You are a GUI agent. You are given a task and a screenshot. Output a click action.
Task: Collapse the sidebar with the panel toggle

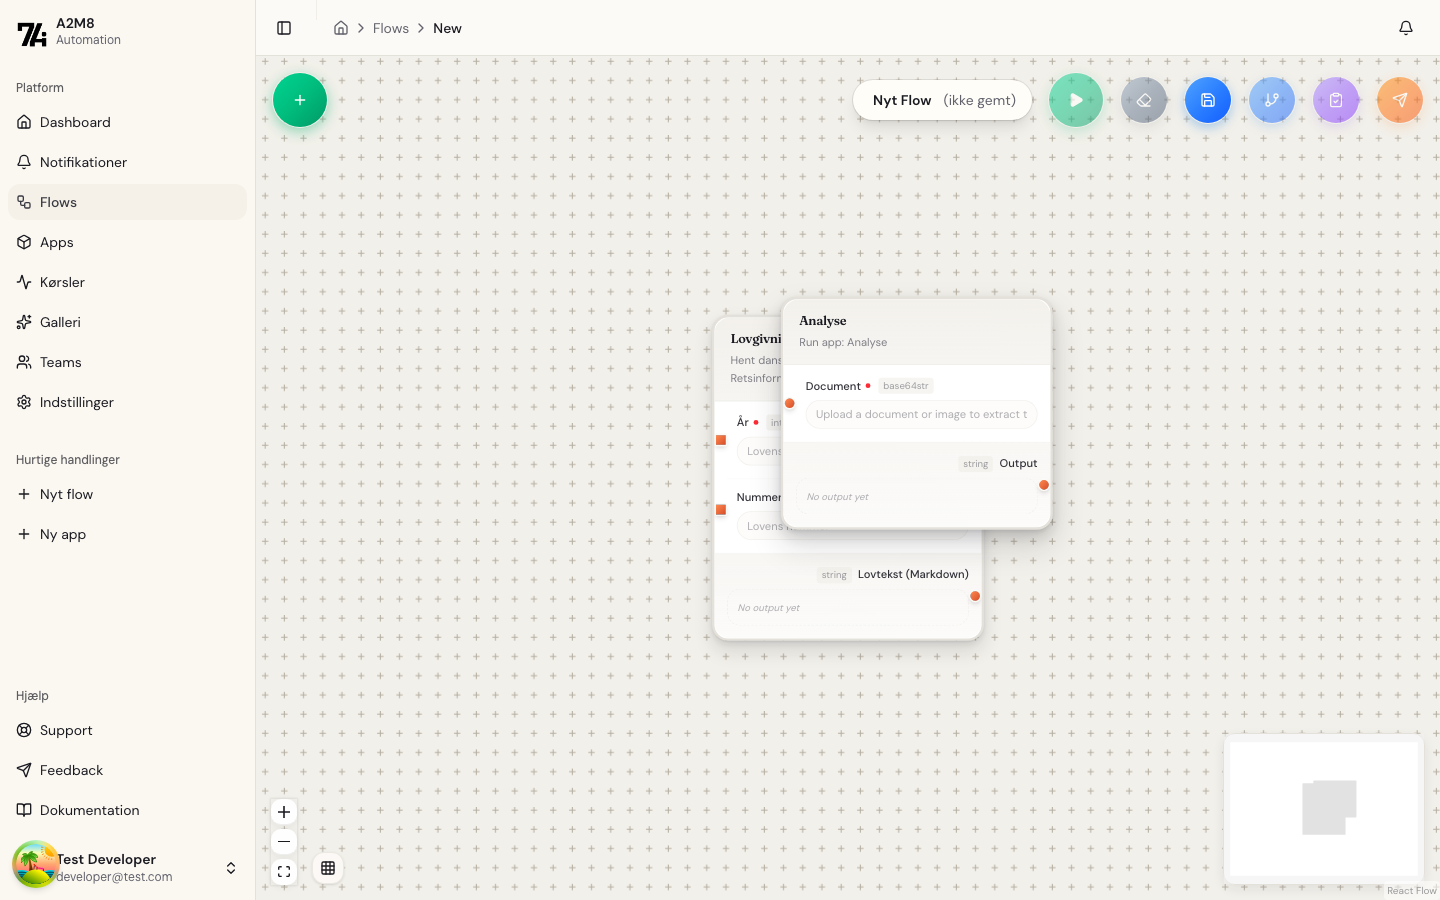click(x=284, y=27)
